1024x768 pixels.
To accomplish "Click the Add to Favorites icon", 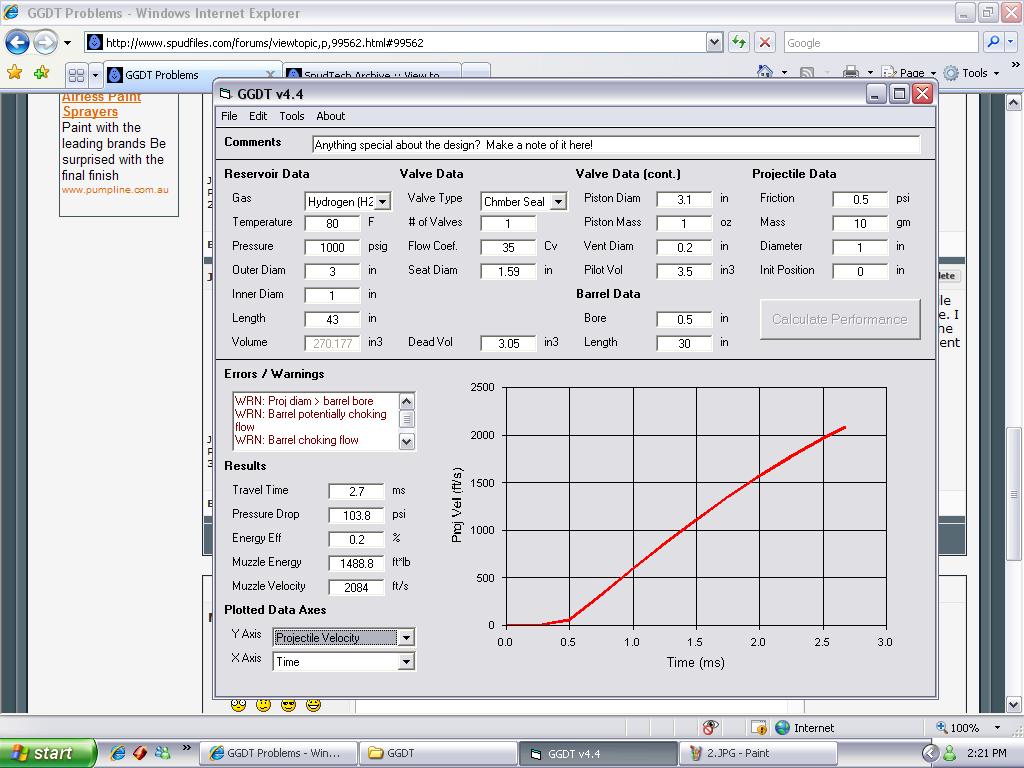I will click(41, 73).
